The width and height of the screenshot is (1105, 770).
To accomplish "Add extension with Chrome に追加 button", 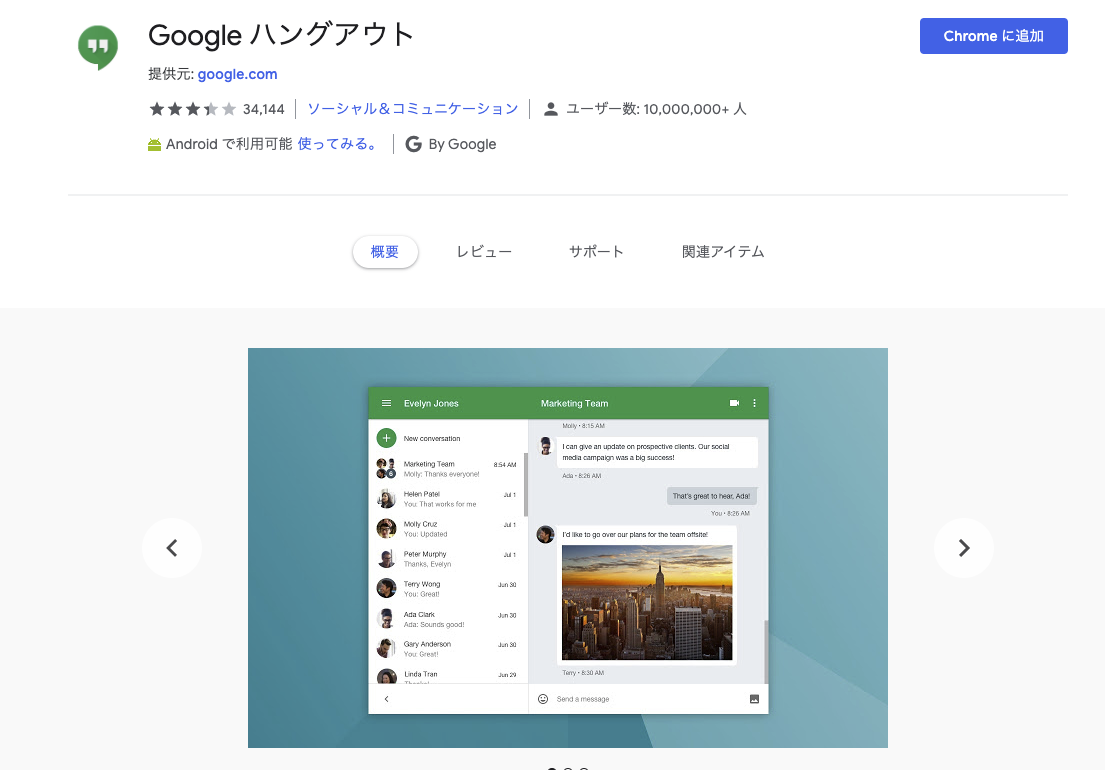I will pyautogui.click(x=993, y=36).
